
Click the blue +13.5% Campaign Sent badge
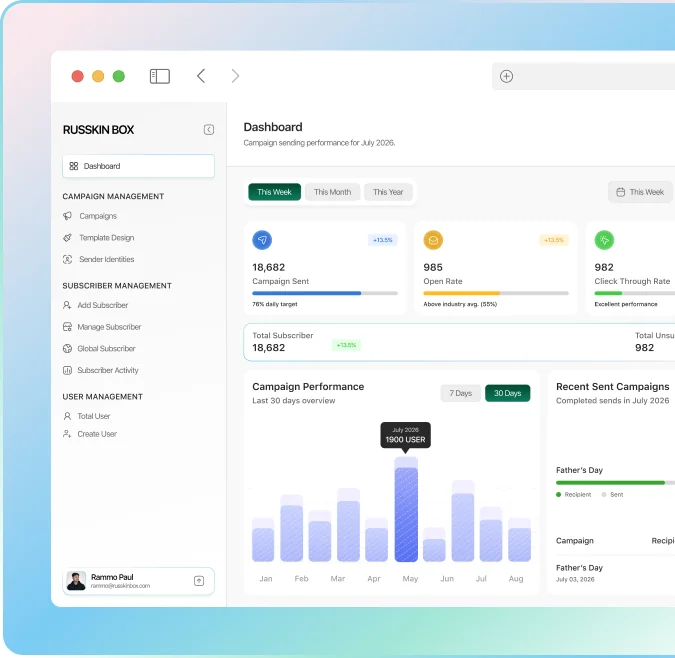tap(383, 240)
